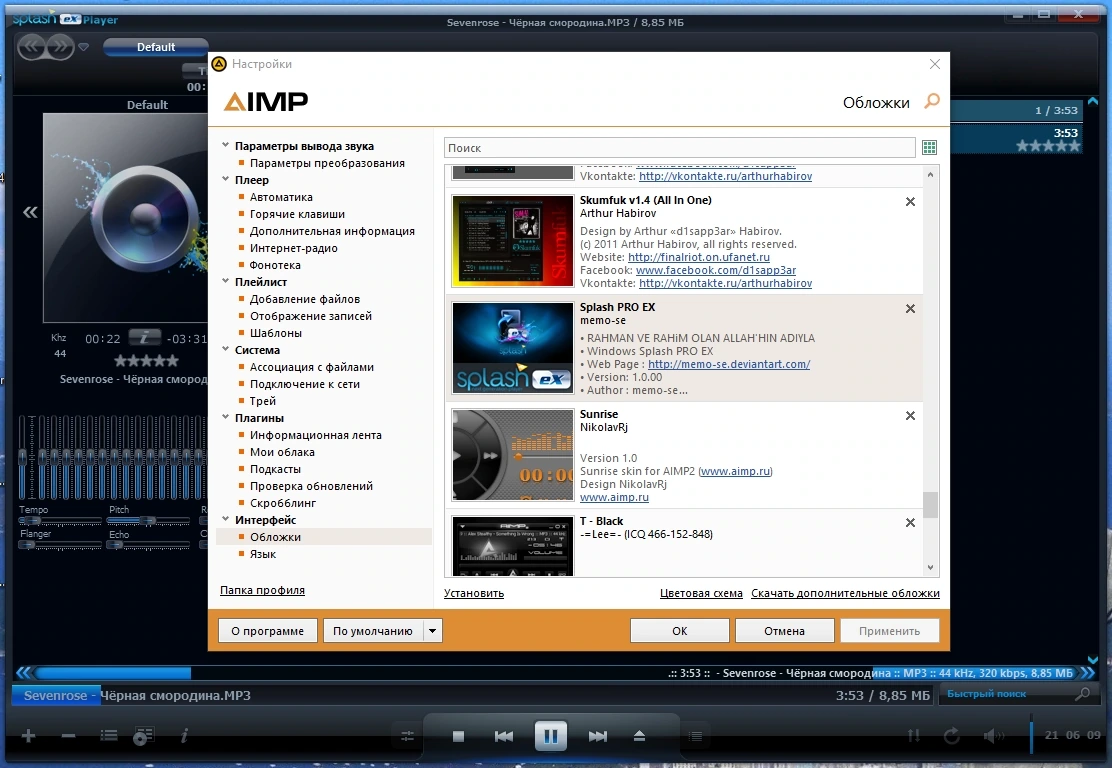Select the Skumfuk v1.4 skin thumbnail
This screenshot has height=768, width=1112.
pyautogui.click(x=513, y=241)
